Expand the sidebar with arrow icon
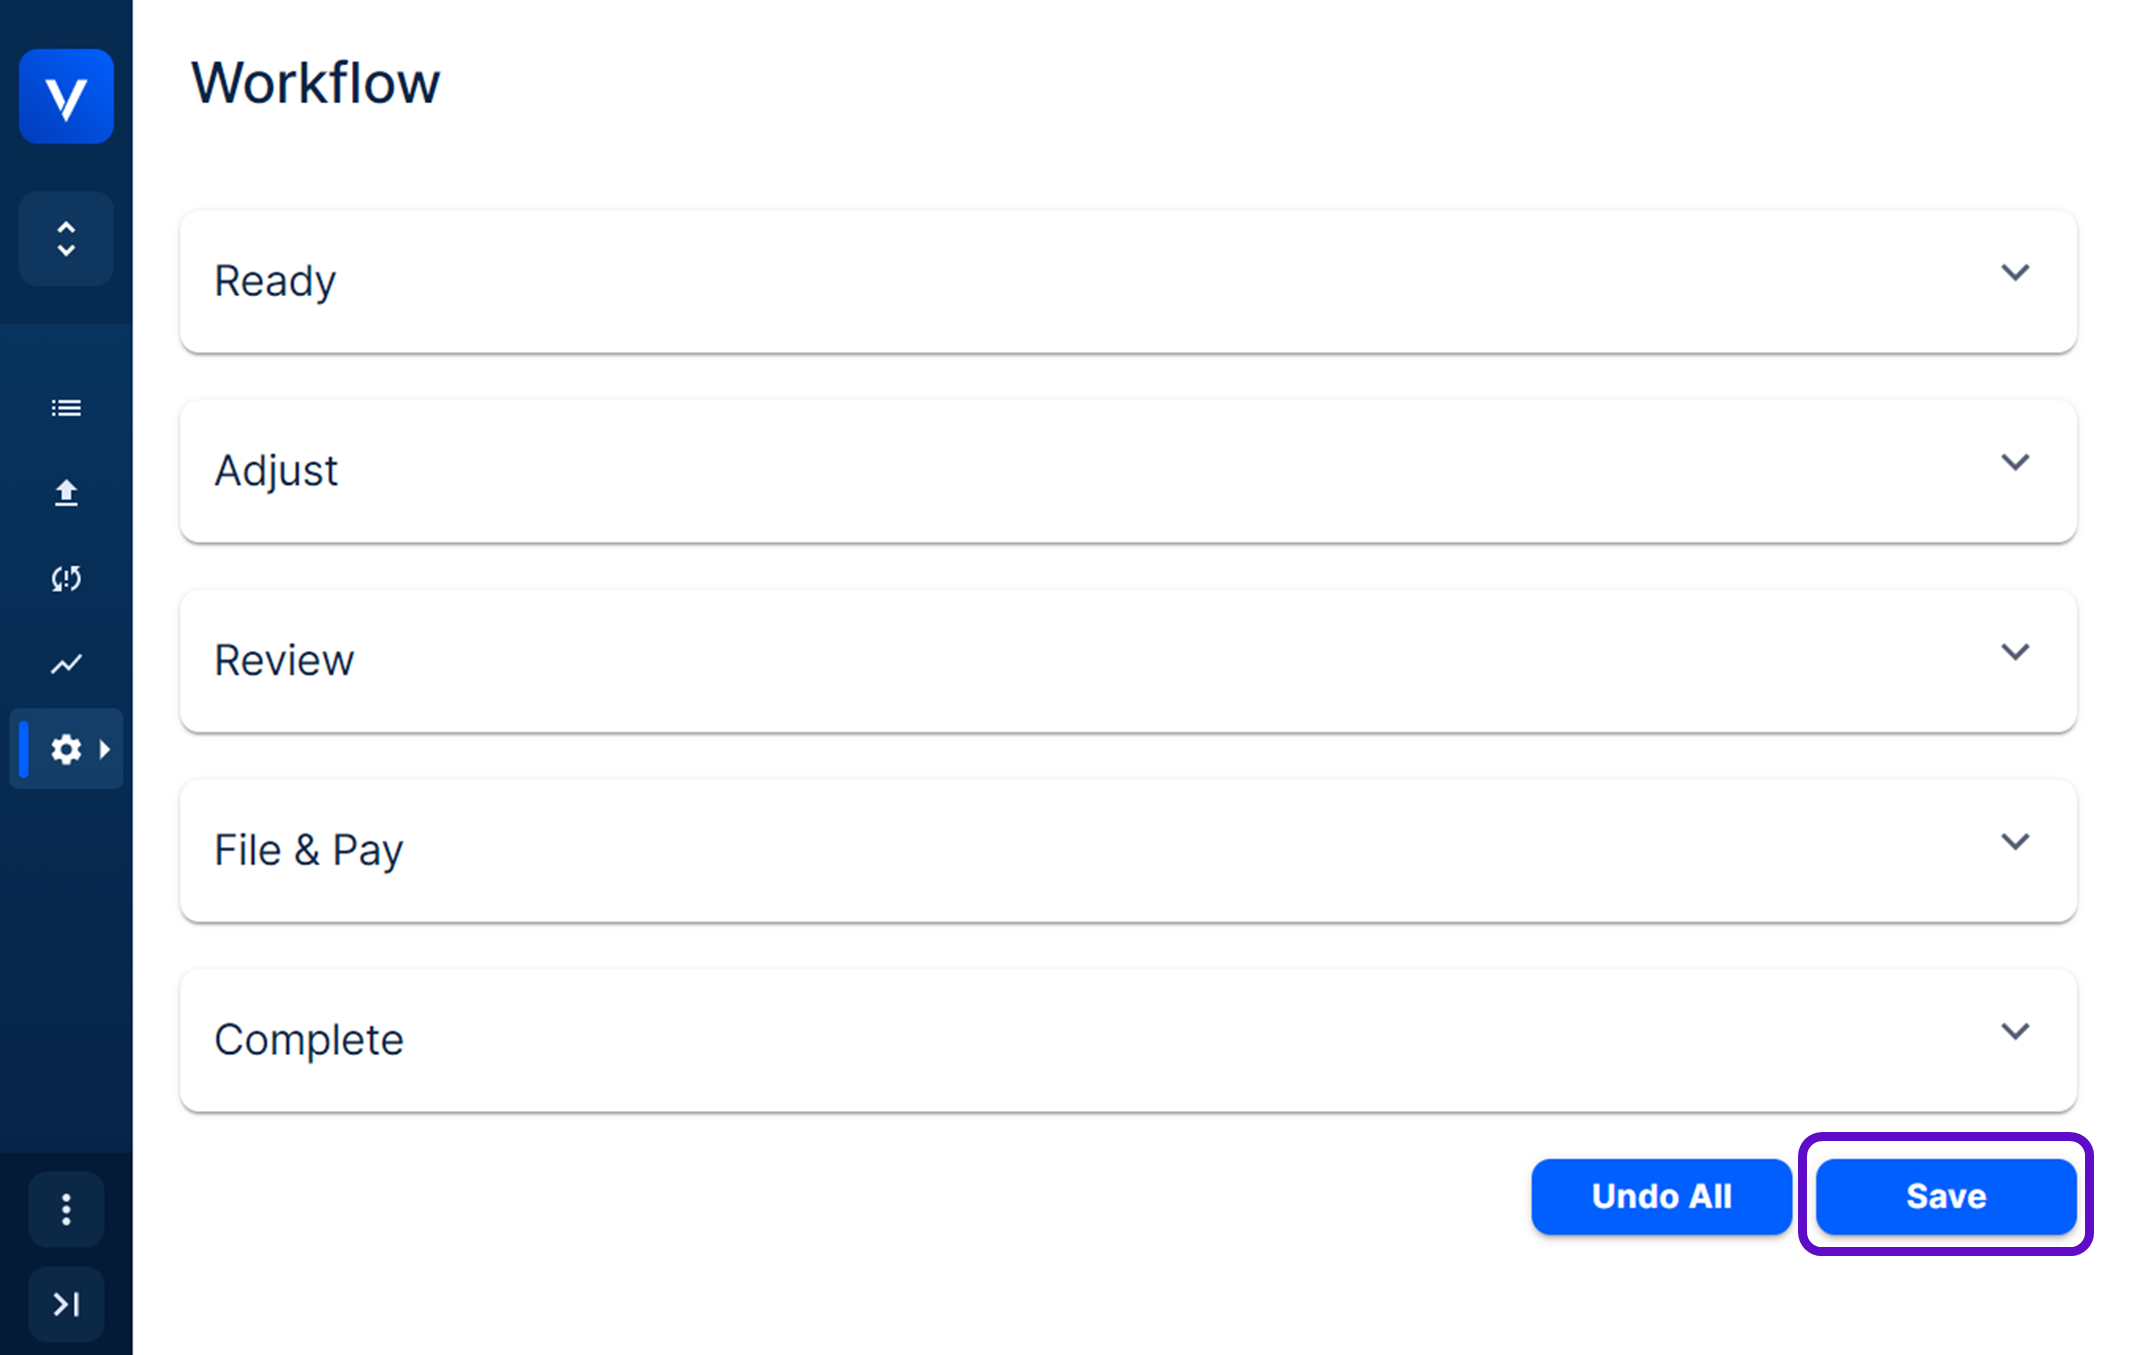The image size is (2145, 1355). [66, 1304]
